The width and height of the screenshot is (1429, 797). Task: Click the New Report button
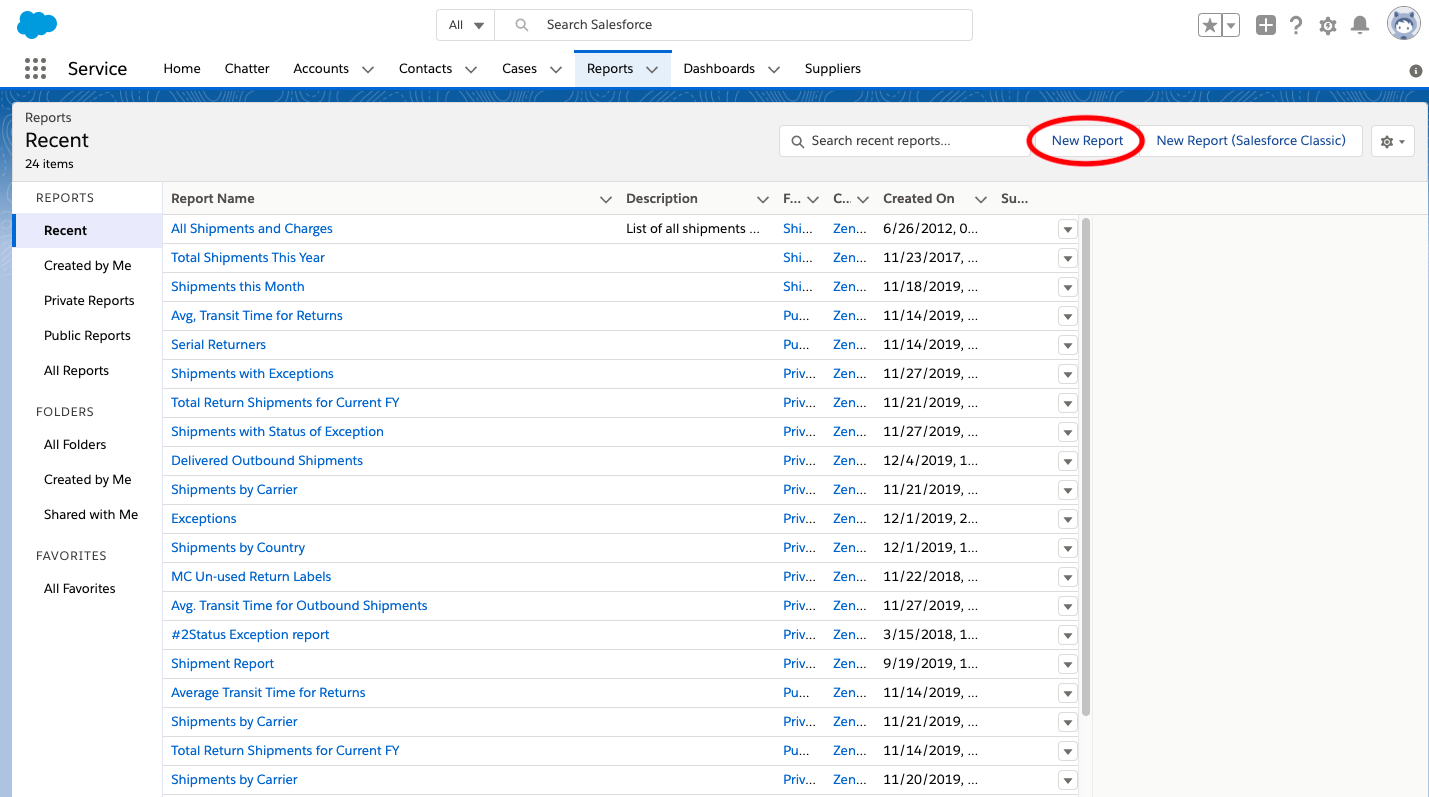click(x=1087, y=141)
